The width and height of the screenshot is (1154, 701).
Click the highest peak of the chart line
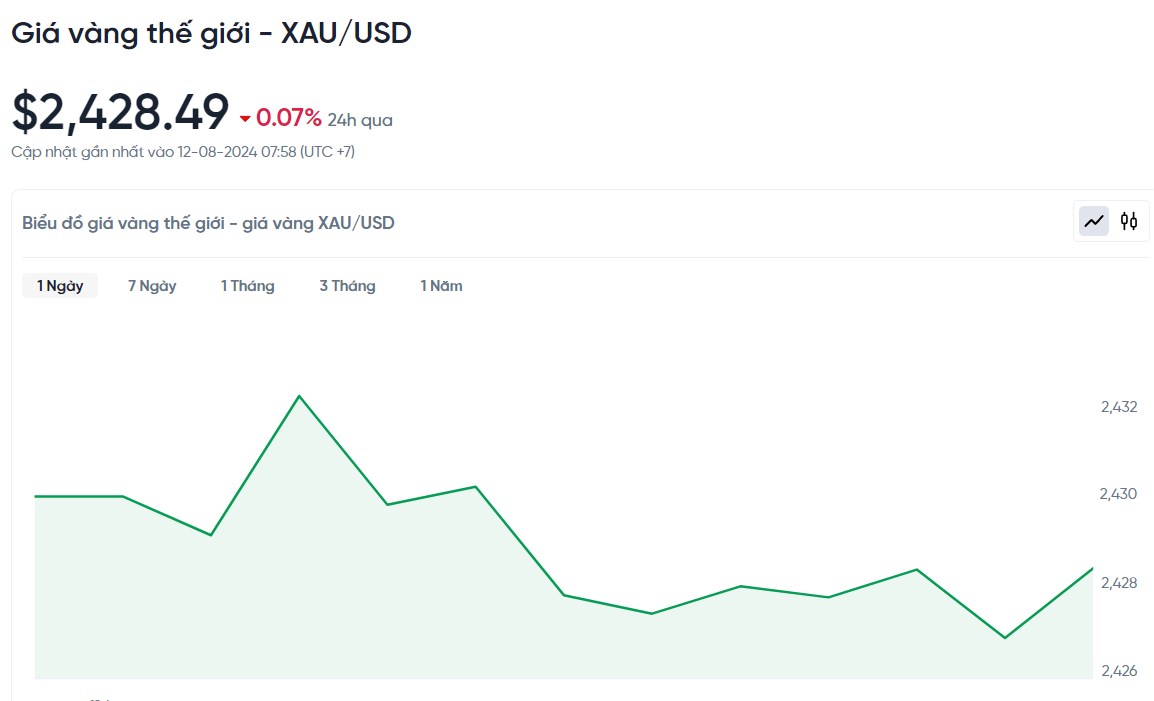pyautogui.click(x=299, y=396)
